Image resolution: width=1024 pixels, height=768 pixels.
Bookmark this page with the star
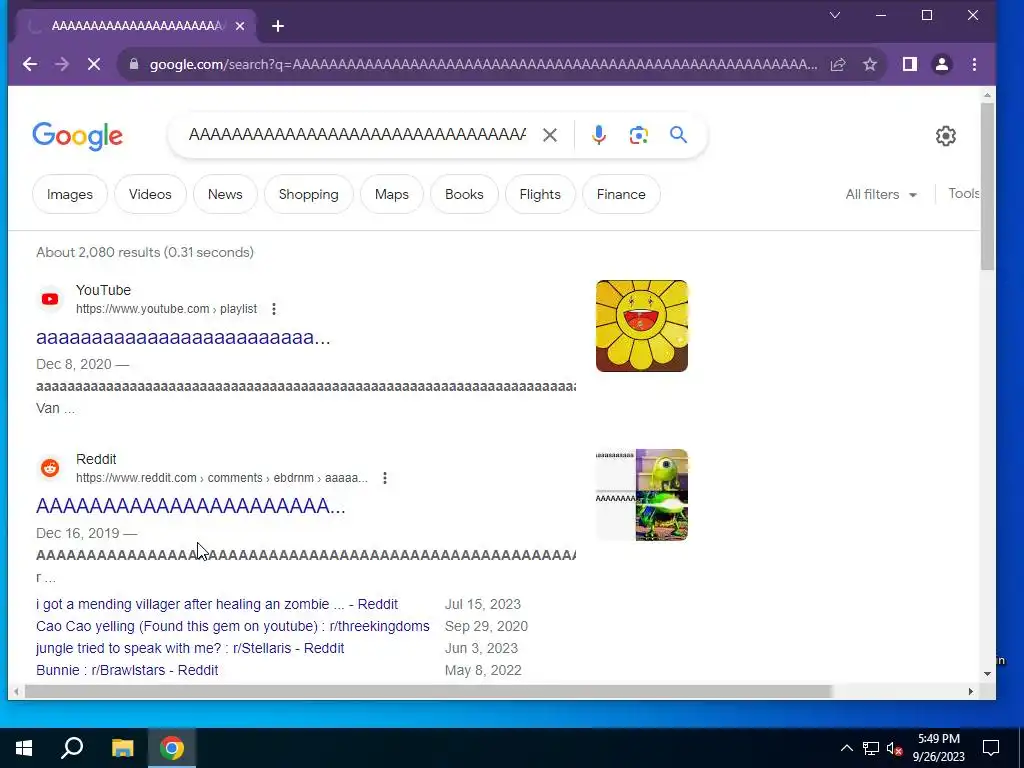[870, 64]
